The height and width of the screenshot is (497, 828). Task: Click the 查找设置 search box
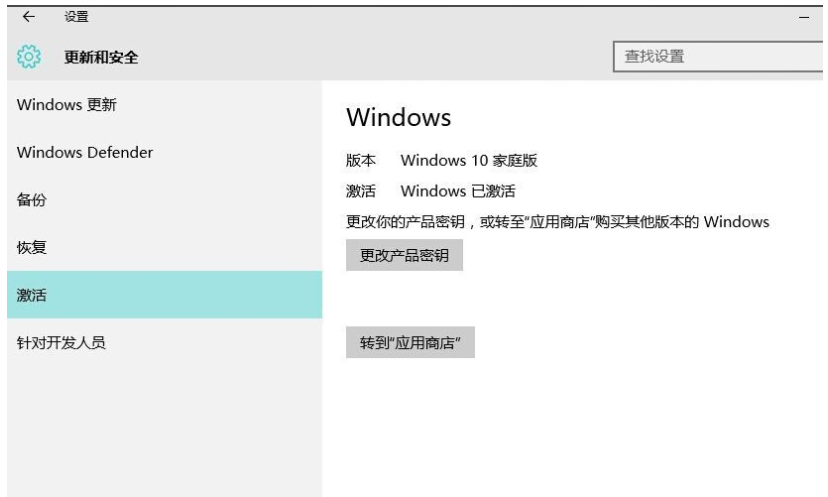[710, 57]
